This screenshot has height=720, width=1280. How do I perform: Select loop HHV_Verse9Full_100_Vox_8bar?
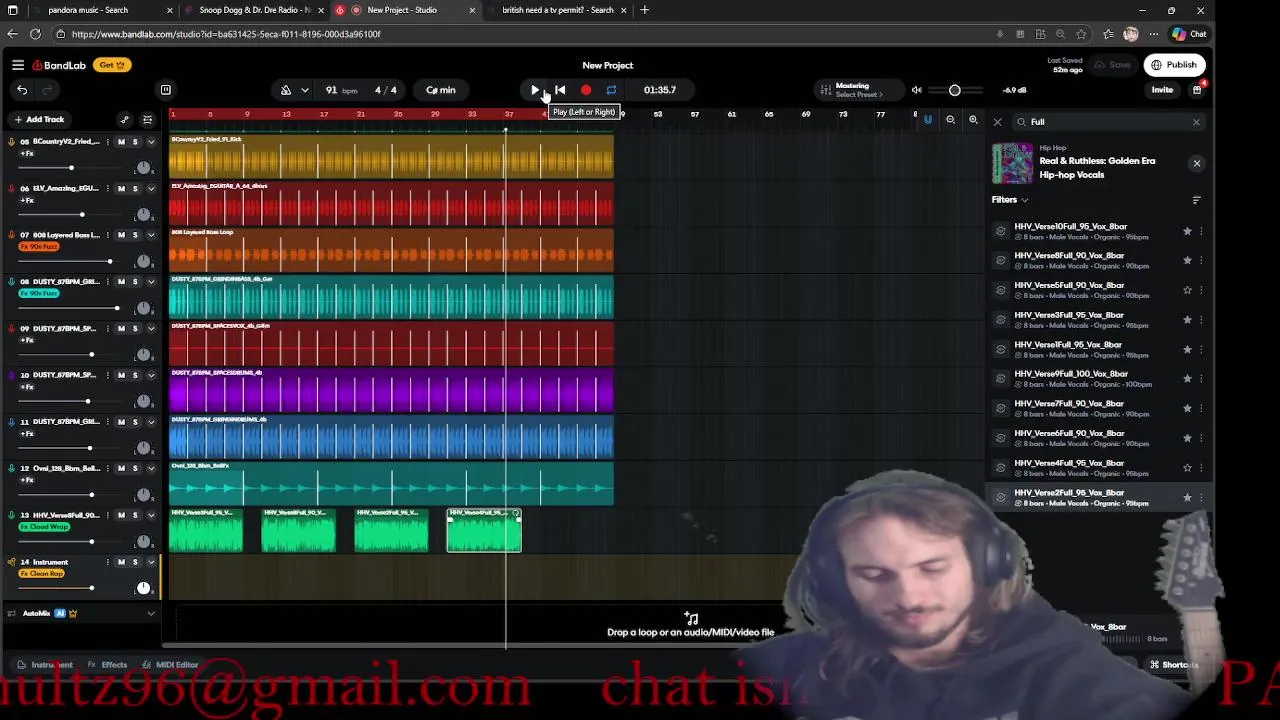1099,379
